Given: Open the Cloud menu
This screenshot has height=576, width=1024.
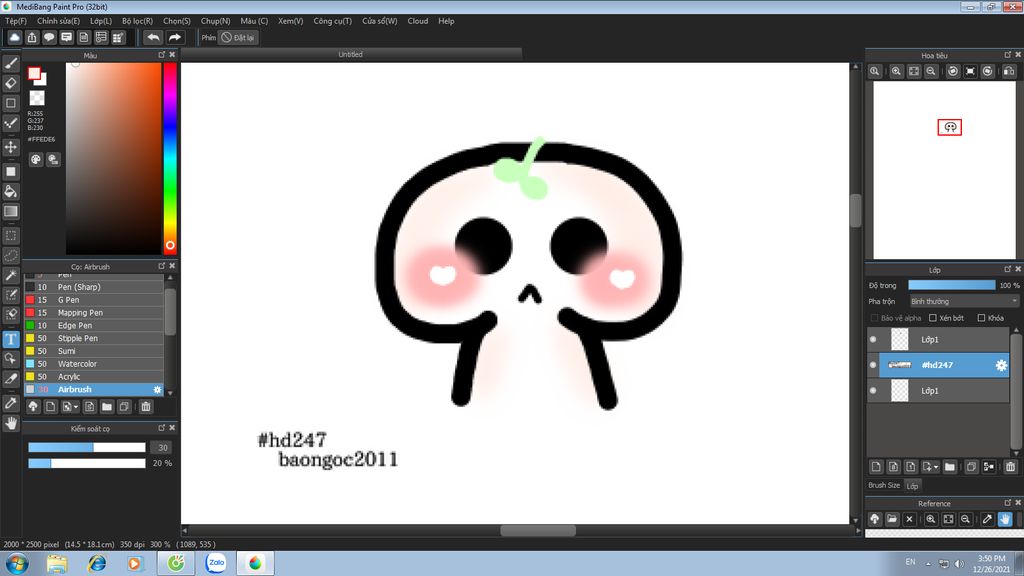Looking at the screenshot, I should pyautogui.click(x=418, y=21).
